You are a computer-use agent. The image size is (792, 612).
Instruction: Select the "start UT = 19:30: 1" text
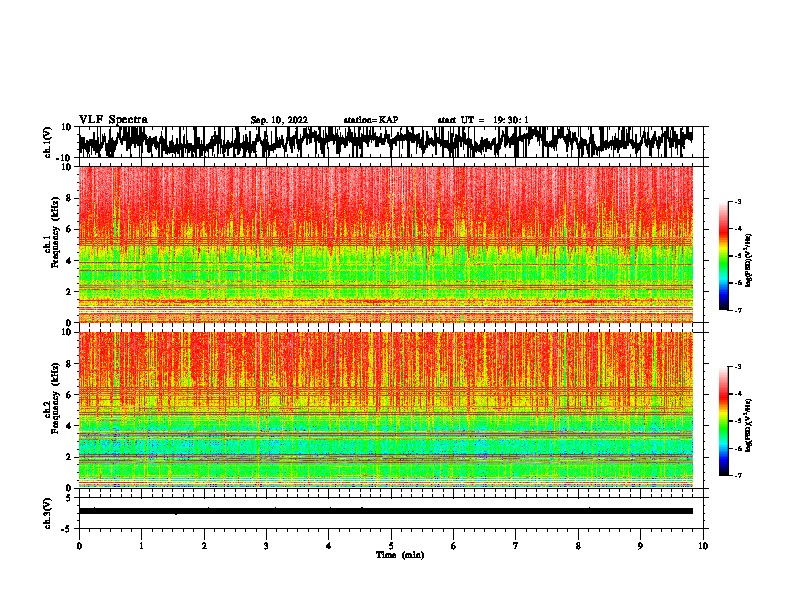coord(483,120)
